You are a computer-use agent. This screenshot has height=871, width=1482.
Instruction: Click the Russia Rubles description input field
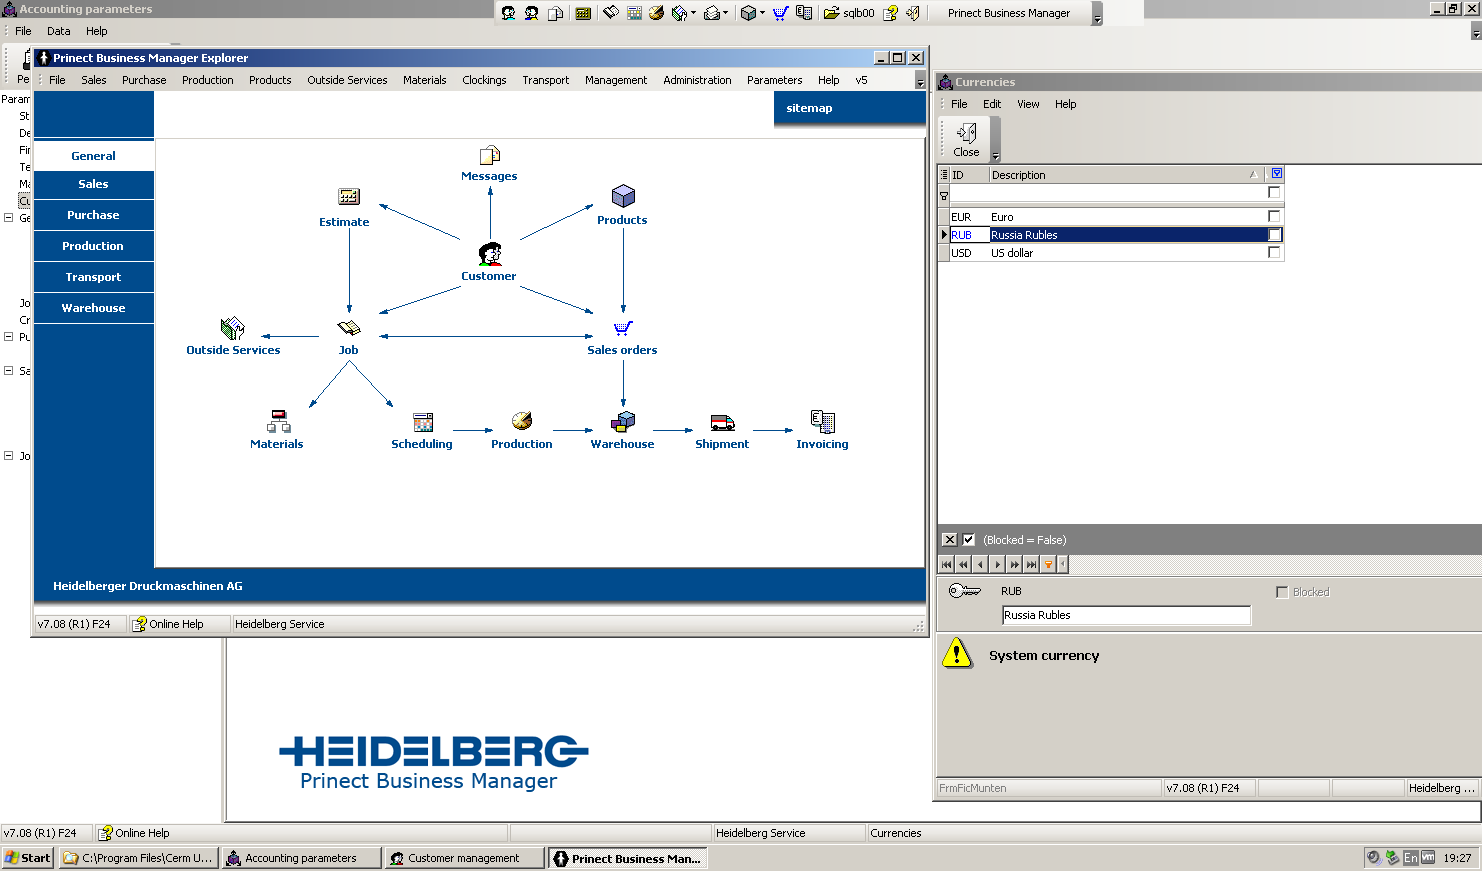pos(1126,615)
